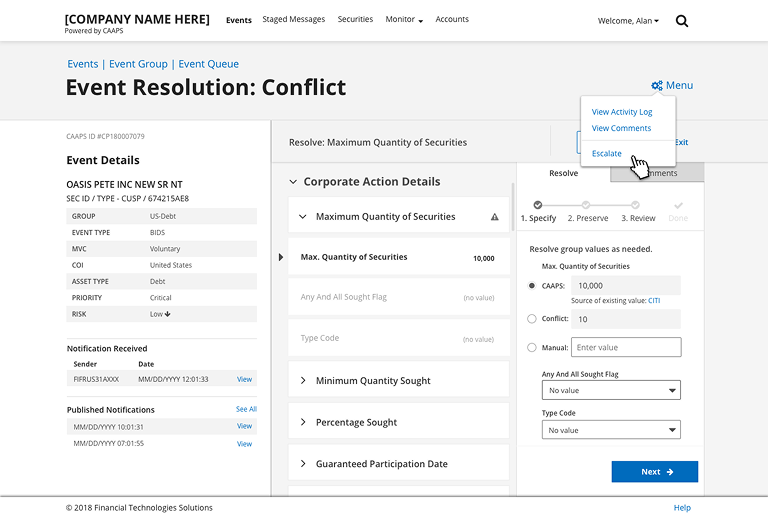Open Any And All Sought Flag dropdown
This screenshot has width=768, height=519.
pyautogui.click(x=611, y=390)
